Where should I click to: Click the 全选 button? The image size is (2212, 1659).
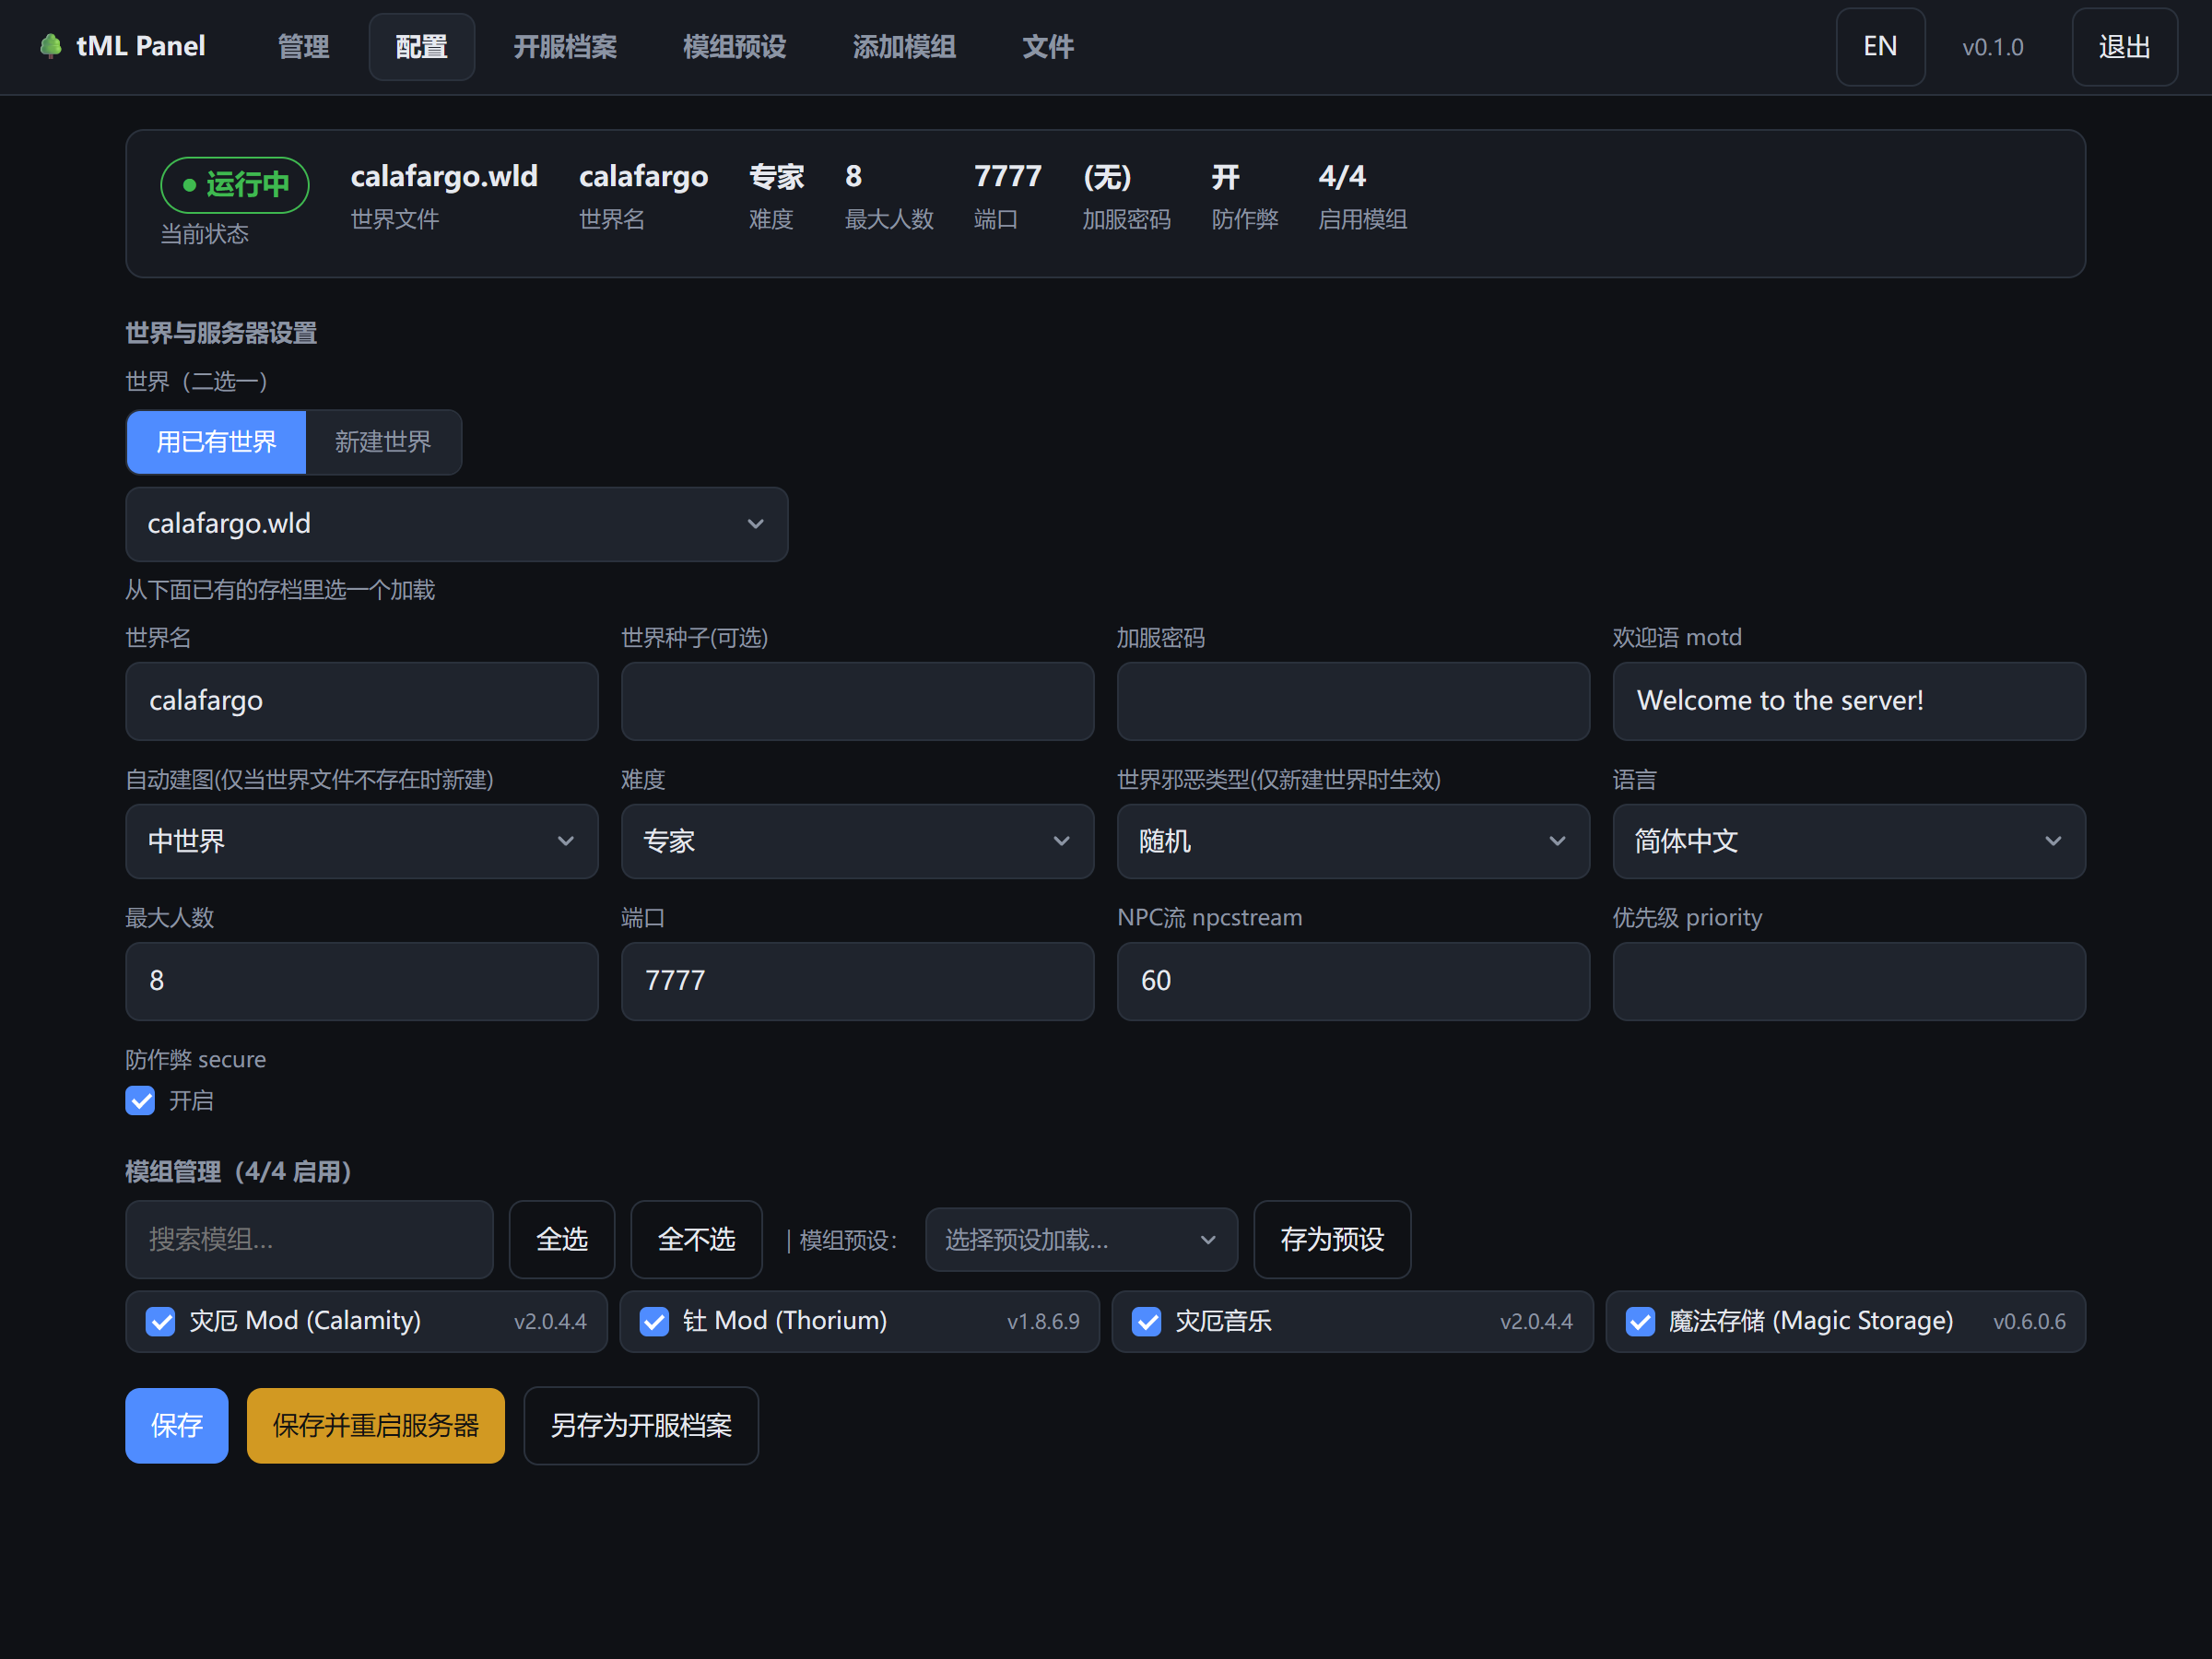[x=561, y=1240]
